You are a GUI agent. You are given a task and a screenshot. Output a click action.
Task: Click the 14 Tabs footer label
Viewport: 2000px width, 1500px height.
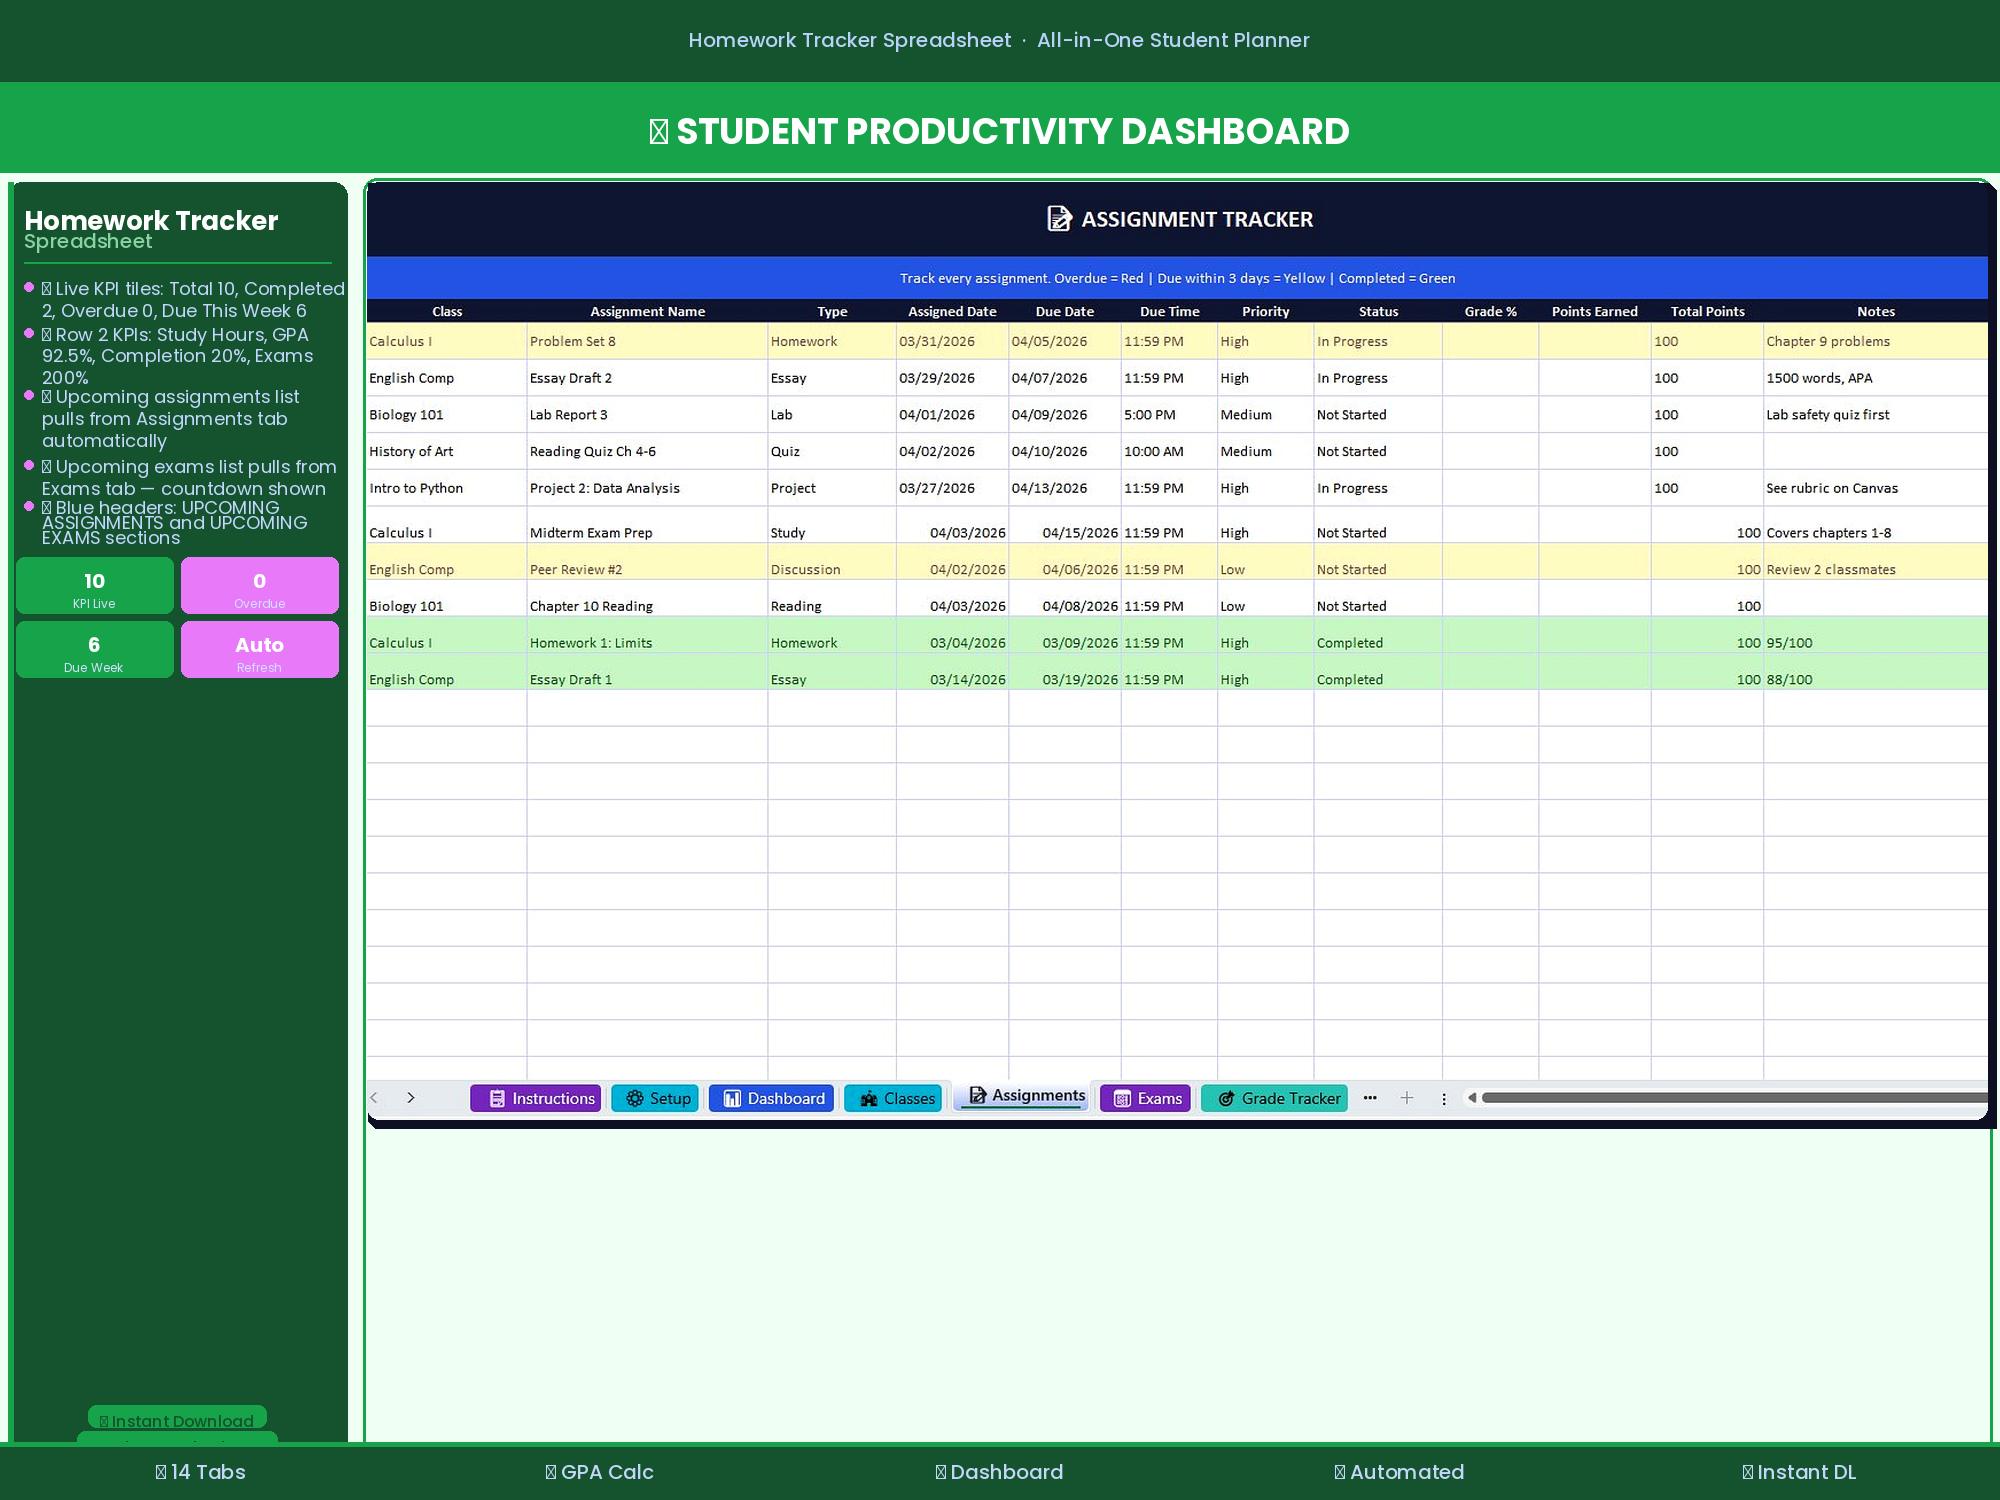pyautogui.click(x=200, y=1472)
